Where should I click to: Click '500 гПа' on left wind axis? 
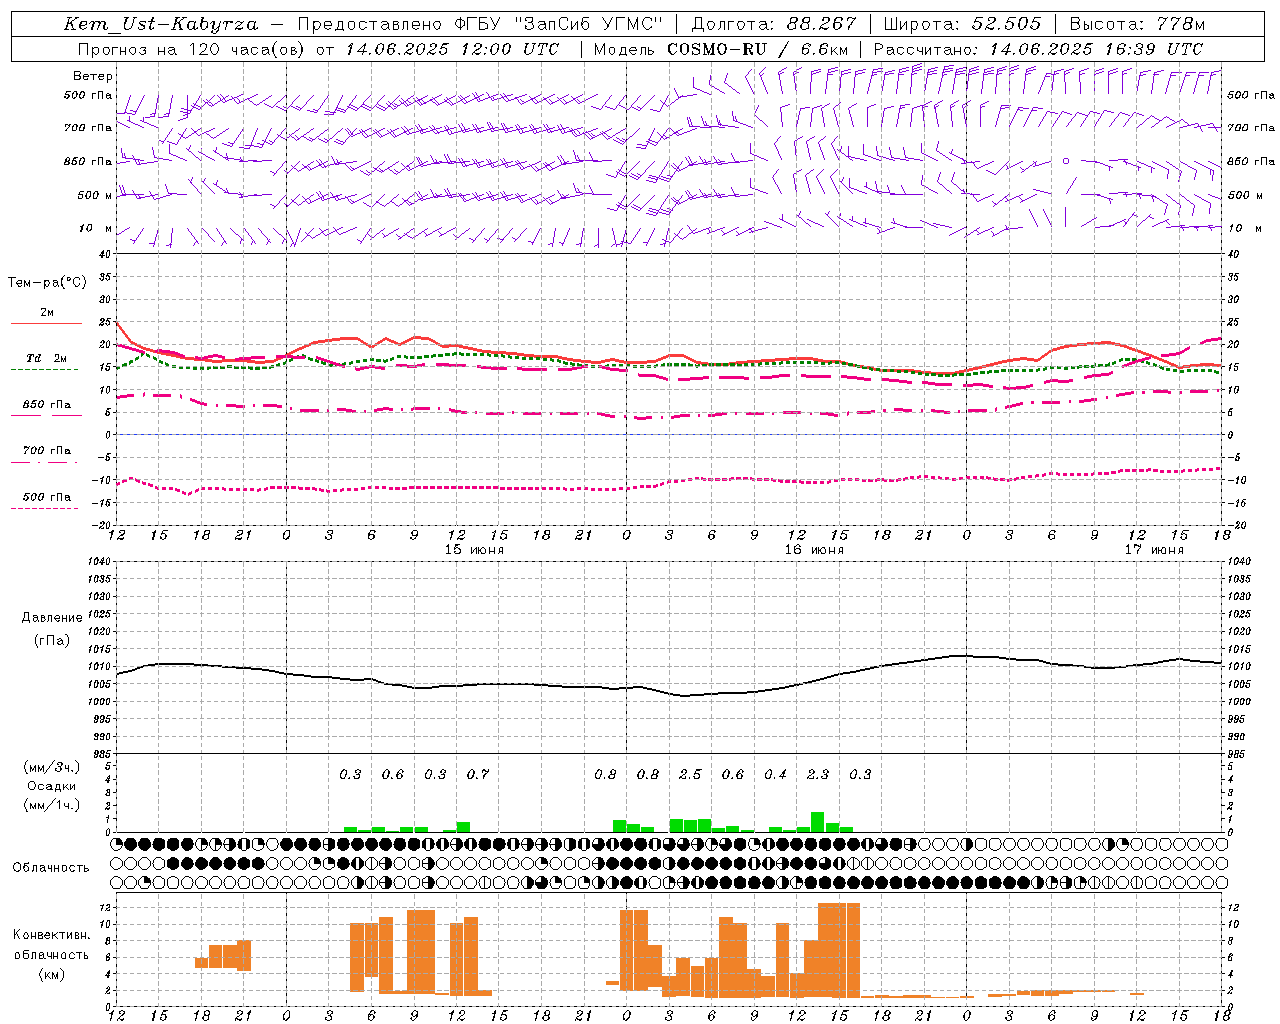coord(88,95)
